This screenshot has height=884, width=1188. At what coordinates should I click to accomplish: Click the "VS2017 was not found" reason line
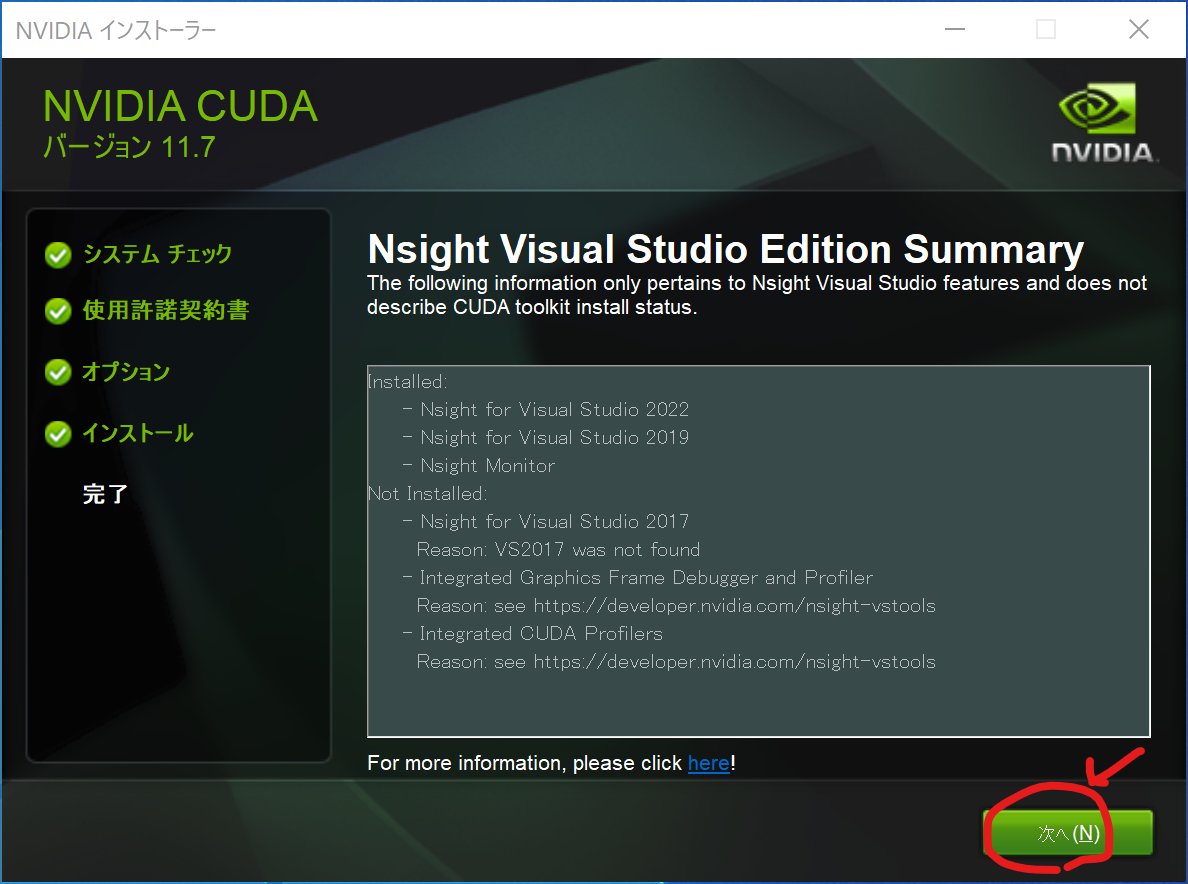pyautogui.click(x=558, y=549)
